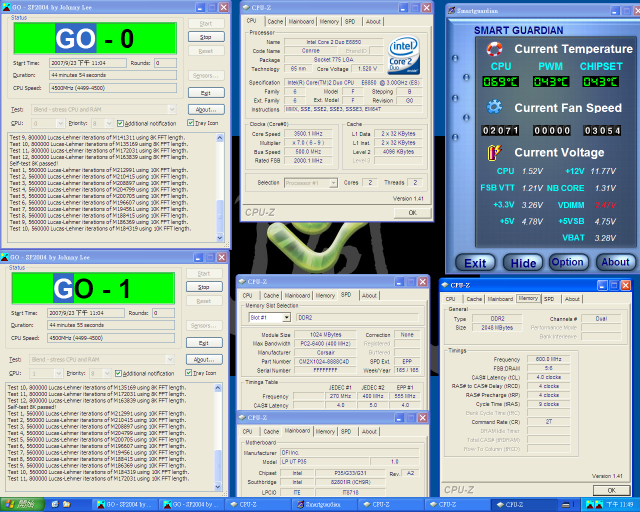Open SPD tab in CPU-Z Memory window
Screen dimensions: 640x512
[549, 299]
